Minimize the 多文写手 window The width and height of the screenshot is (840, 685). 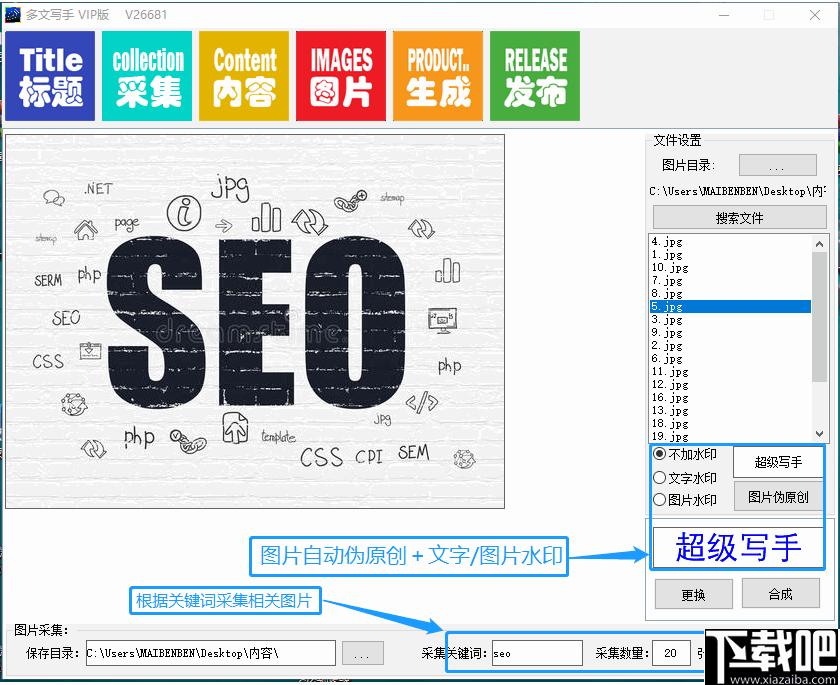[x=724, y=15]
